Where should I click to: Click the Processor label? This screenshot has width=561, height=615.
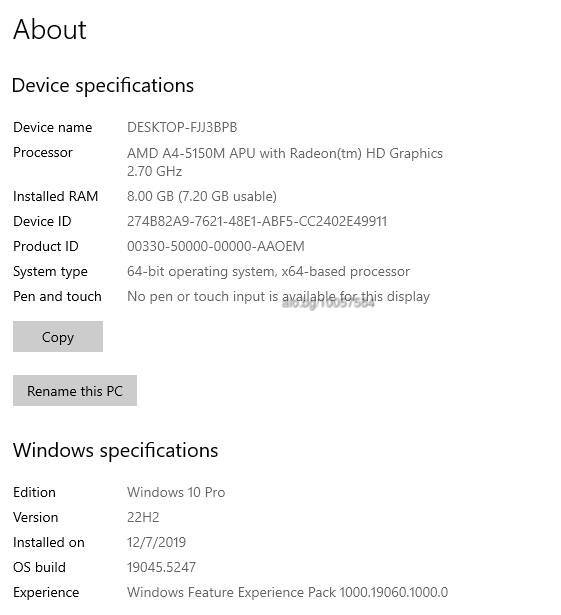[x=43, y=153]
